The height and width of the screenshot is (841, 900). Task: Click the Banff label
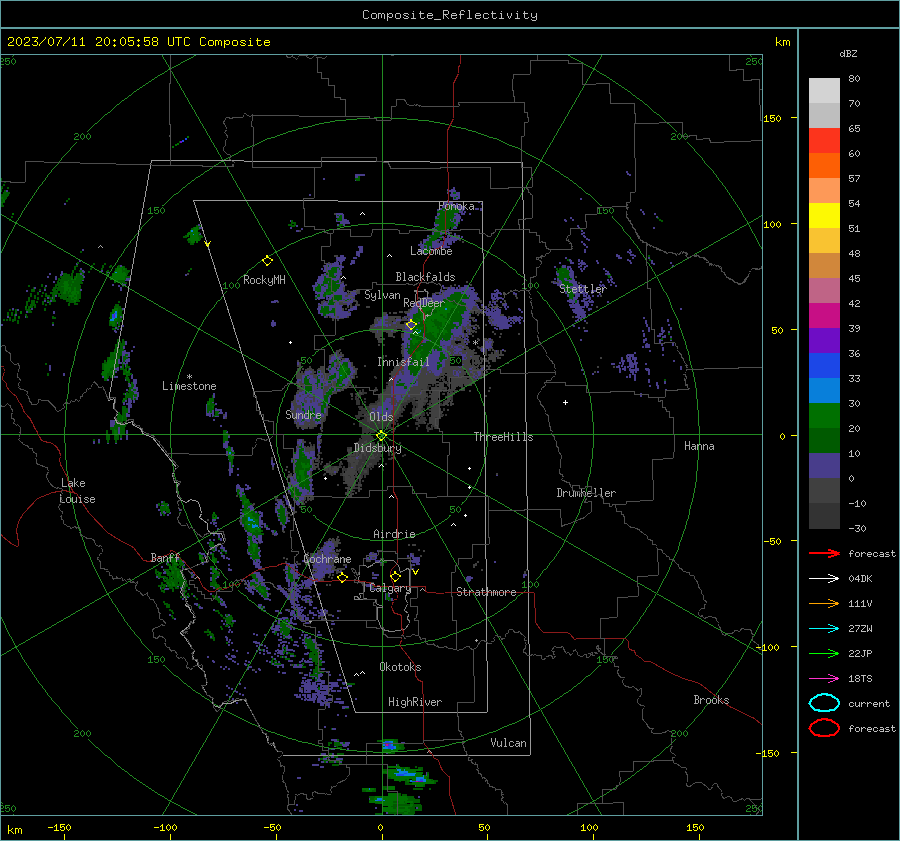(165, 558)
